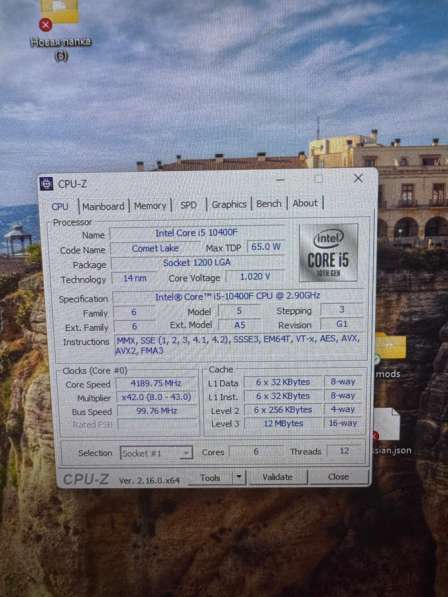Click the Core Speed value '4189.75 MHz'
The image size is (448, 597).
(x=156, y=383)
